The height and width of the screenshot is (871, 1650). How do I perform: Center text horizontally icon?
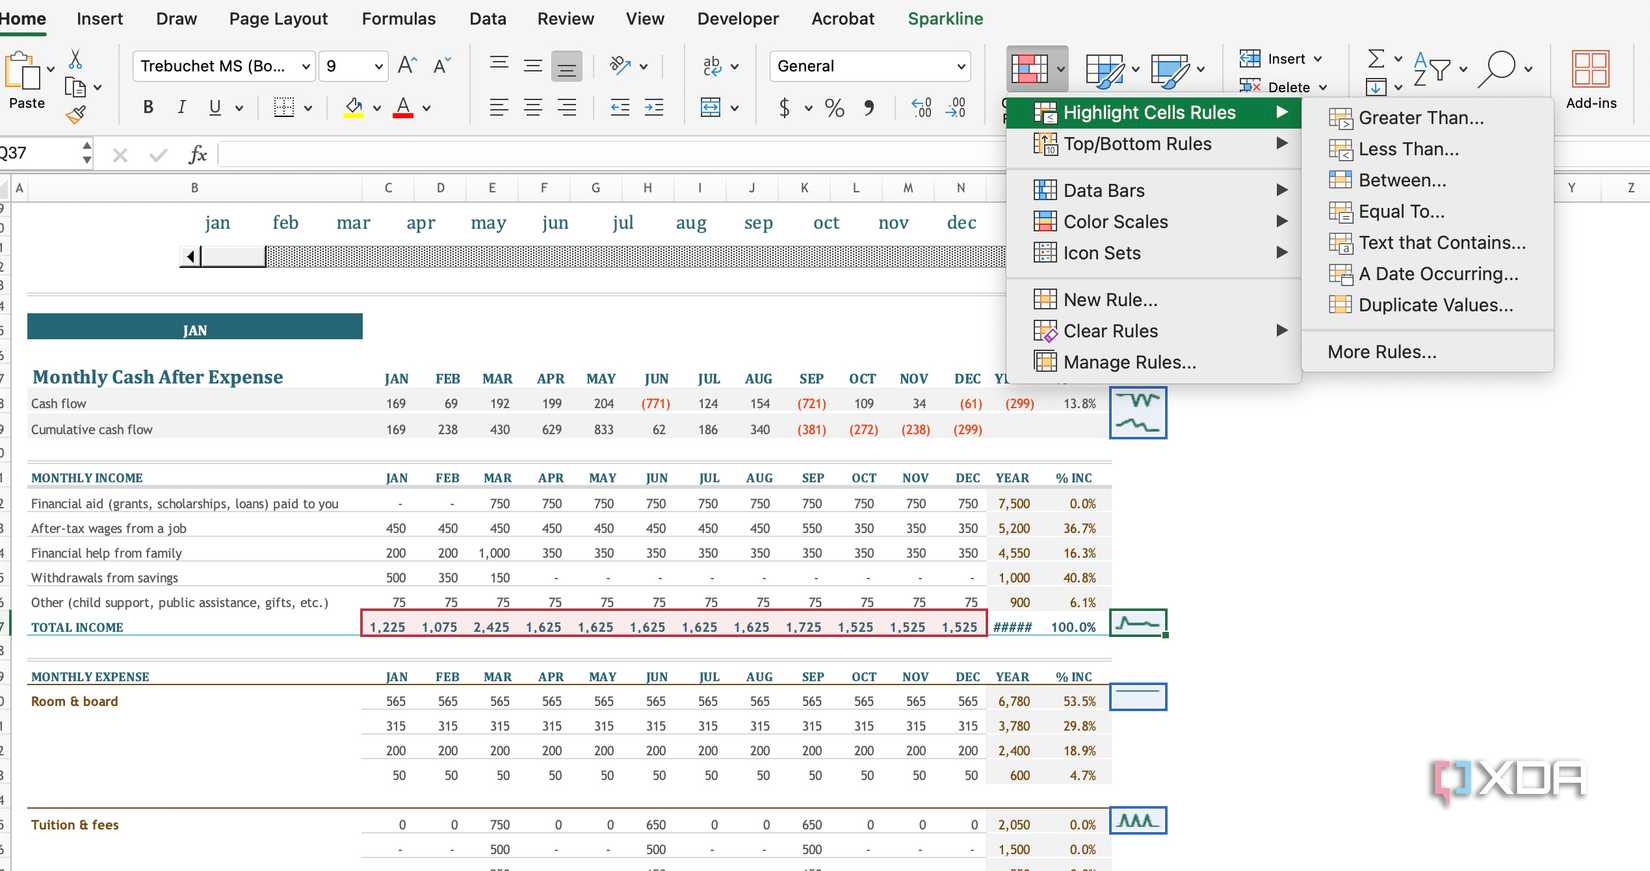pos(533,108)
